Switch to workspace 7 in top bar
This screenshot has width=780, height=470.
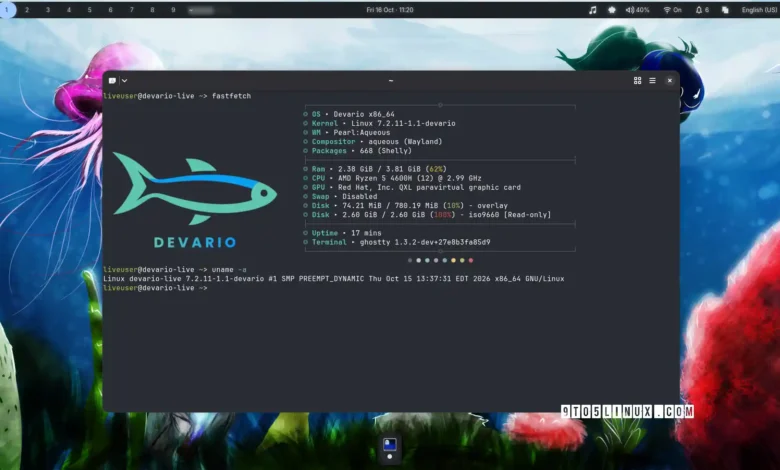(x=132, y=9)
